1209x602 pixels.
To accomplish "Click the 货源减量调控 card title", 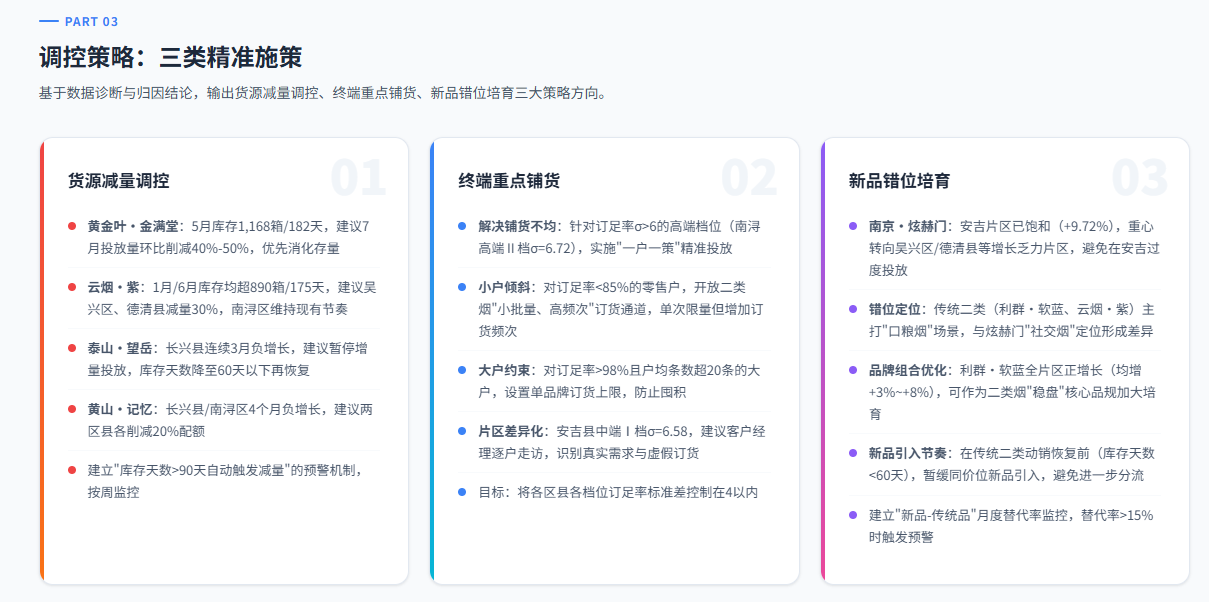I will pos(118,181).
